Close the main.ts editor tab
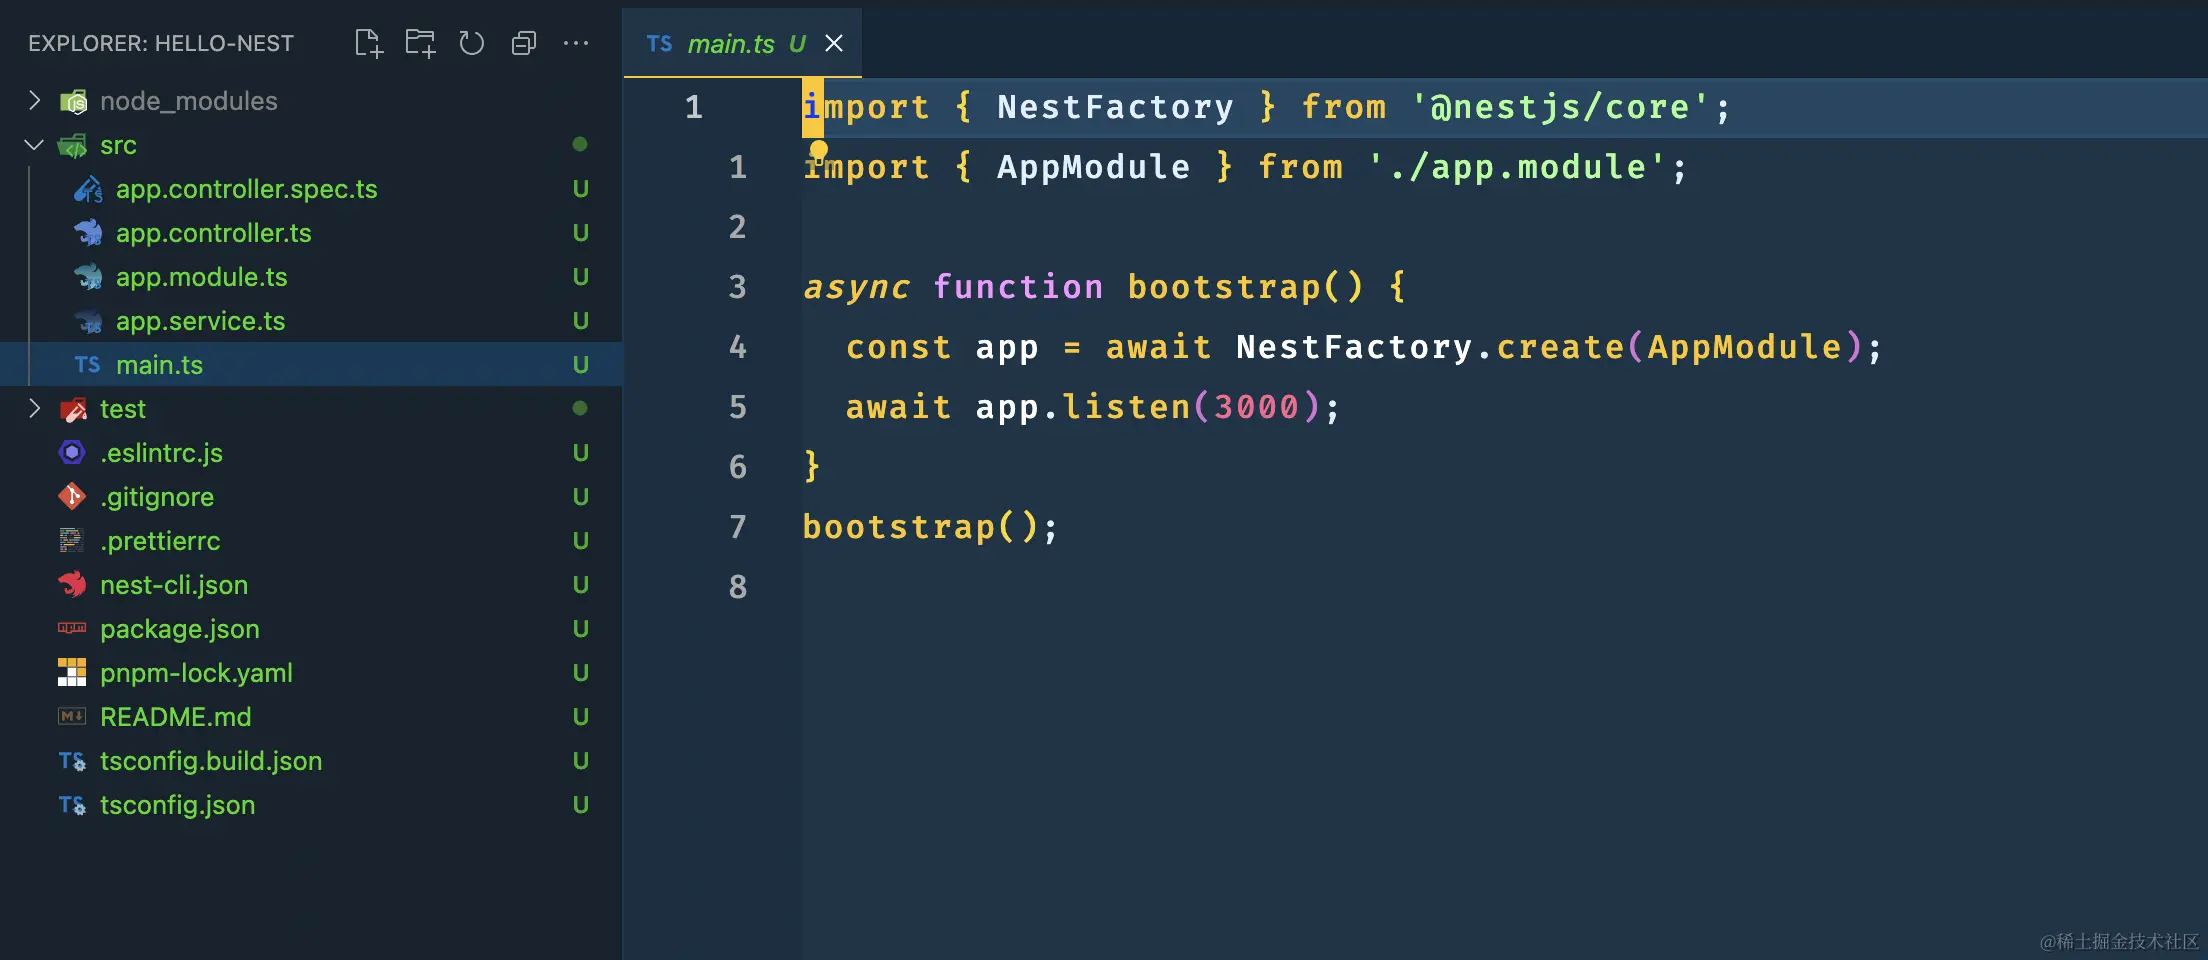2208x960 pixels. [834, 43]
